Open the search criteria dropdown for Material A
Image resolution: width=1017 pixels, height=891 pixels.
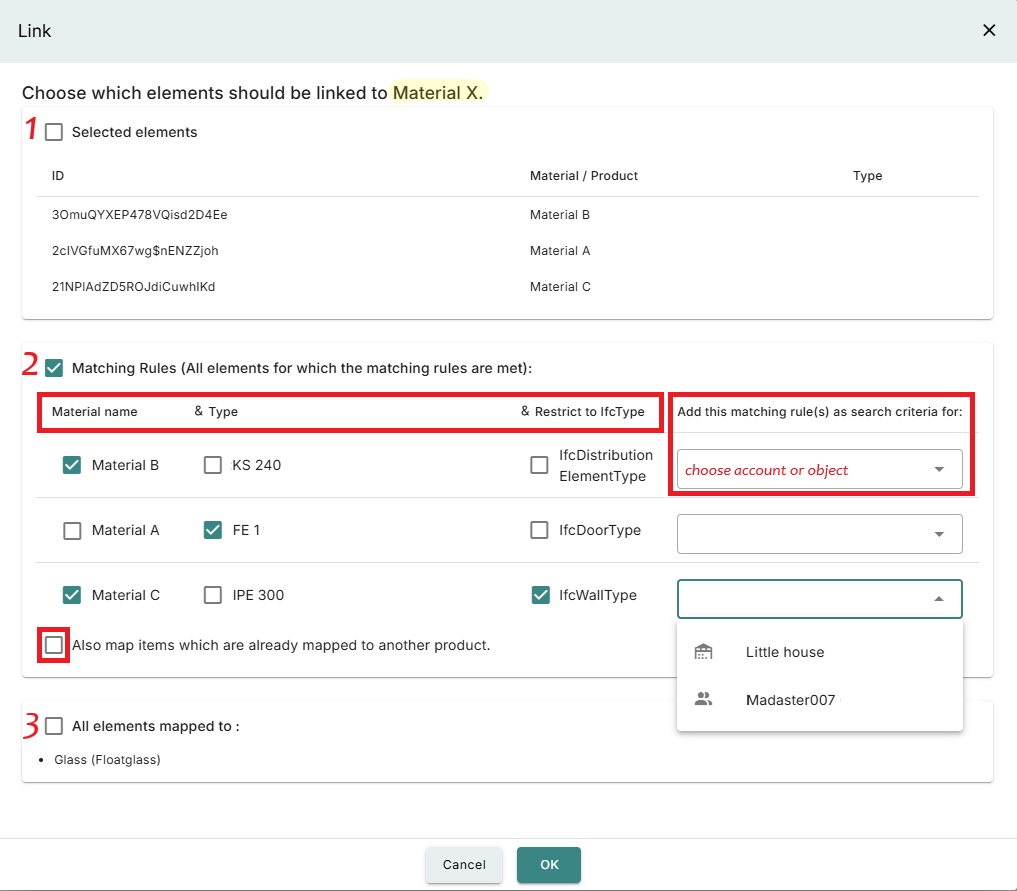(x=820, y=534)
